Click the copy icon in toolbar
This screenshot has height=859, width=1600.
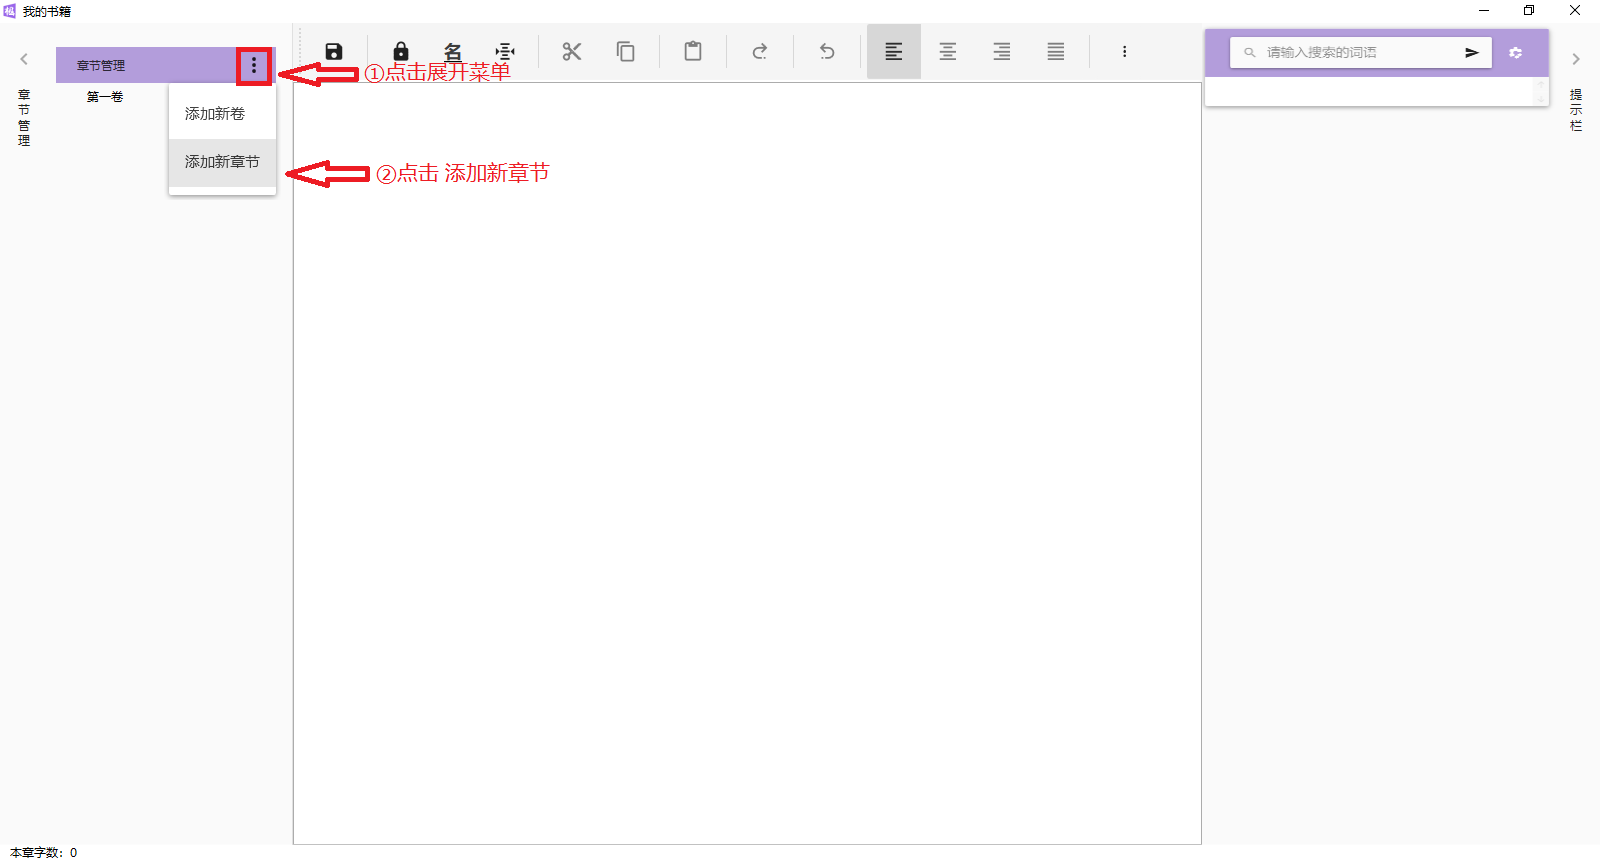point(626,52)
